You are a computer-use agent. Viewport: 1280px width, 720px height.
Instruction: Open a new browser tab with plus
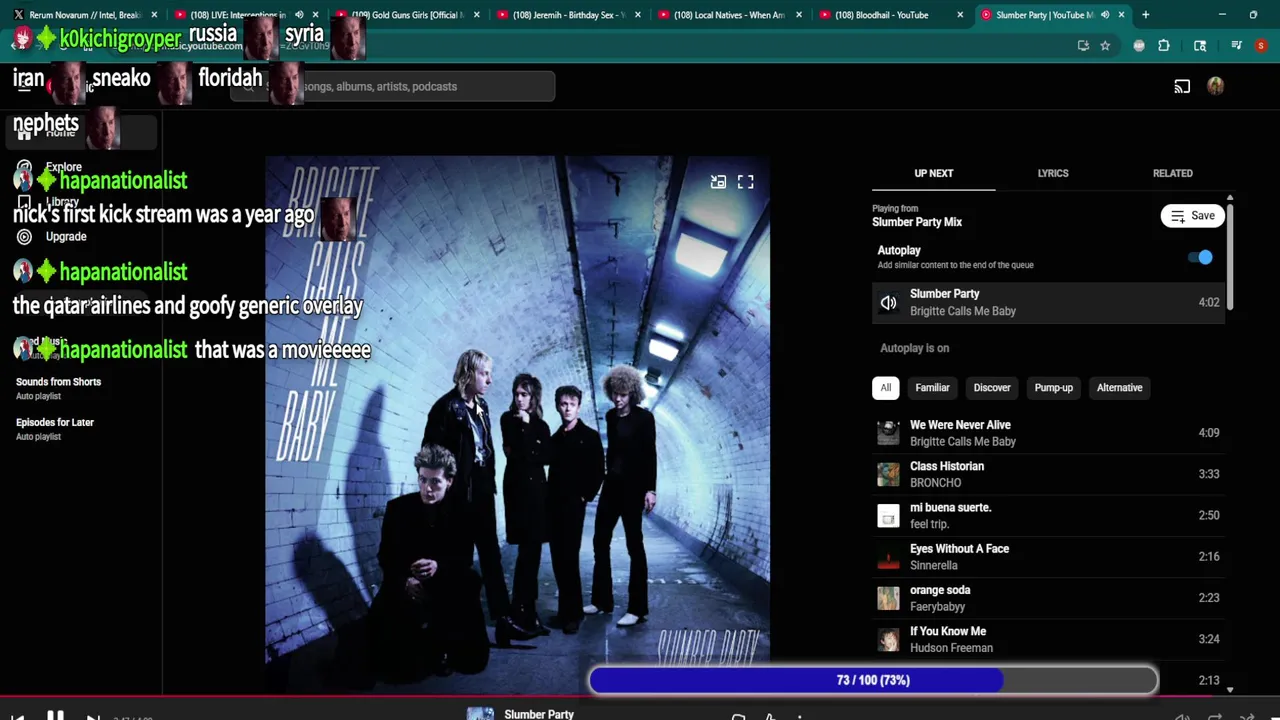point(1146,15)
